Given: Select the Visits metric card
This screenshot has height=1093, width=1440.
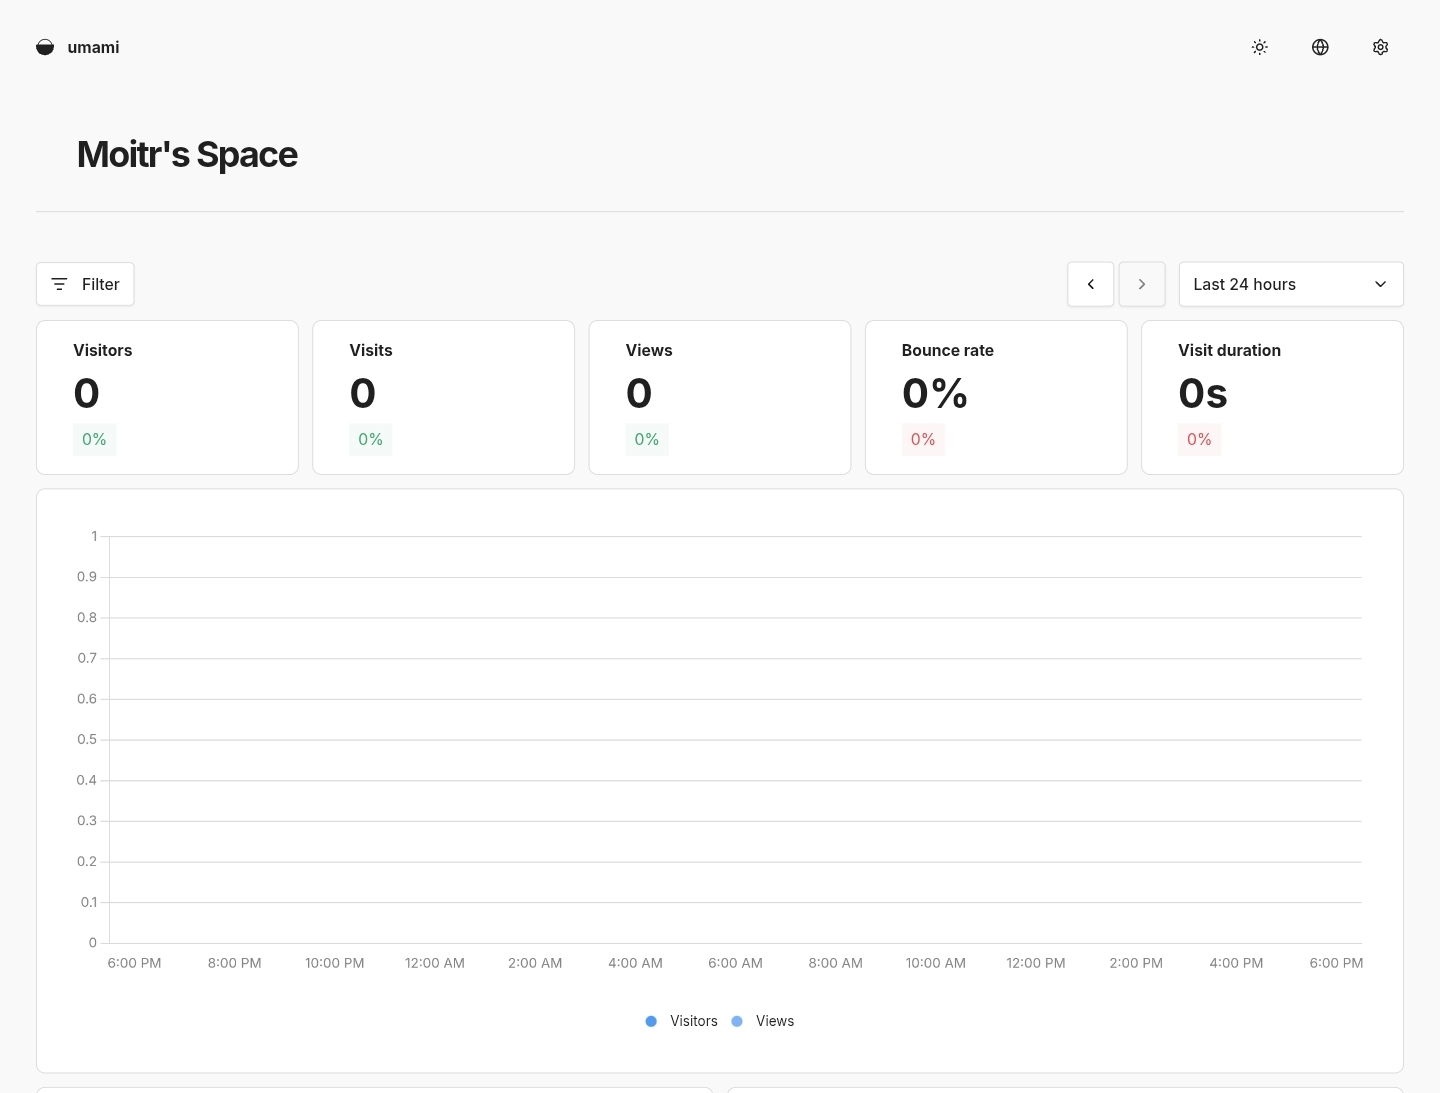Looking at the screenshot, I should coord(443,397).
